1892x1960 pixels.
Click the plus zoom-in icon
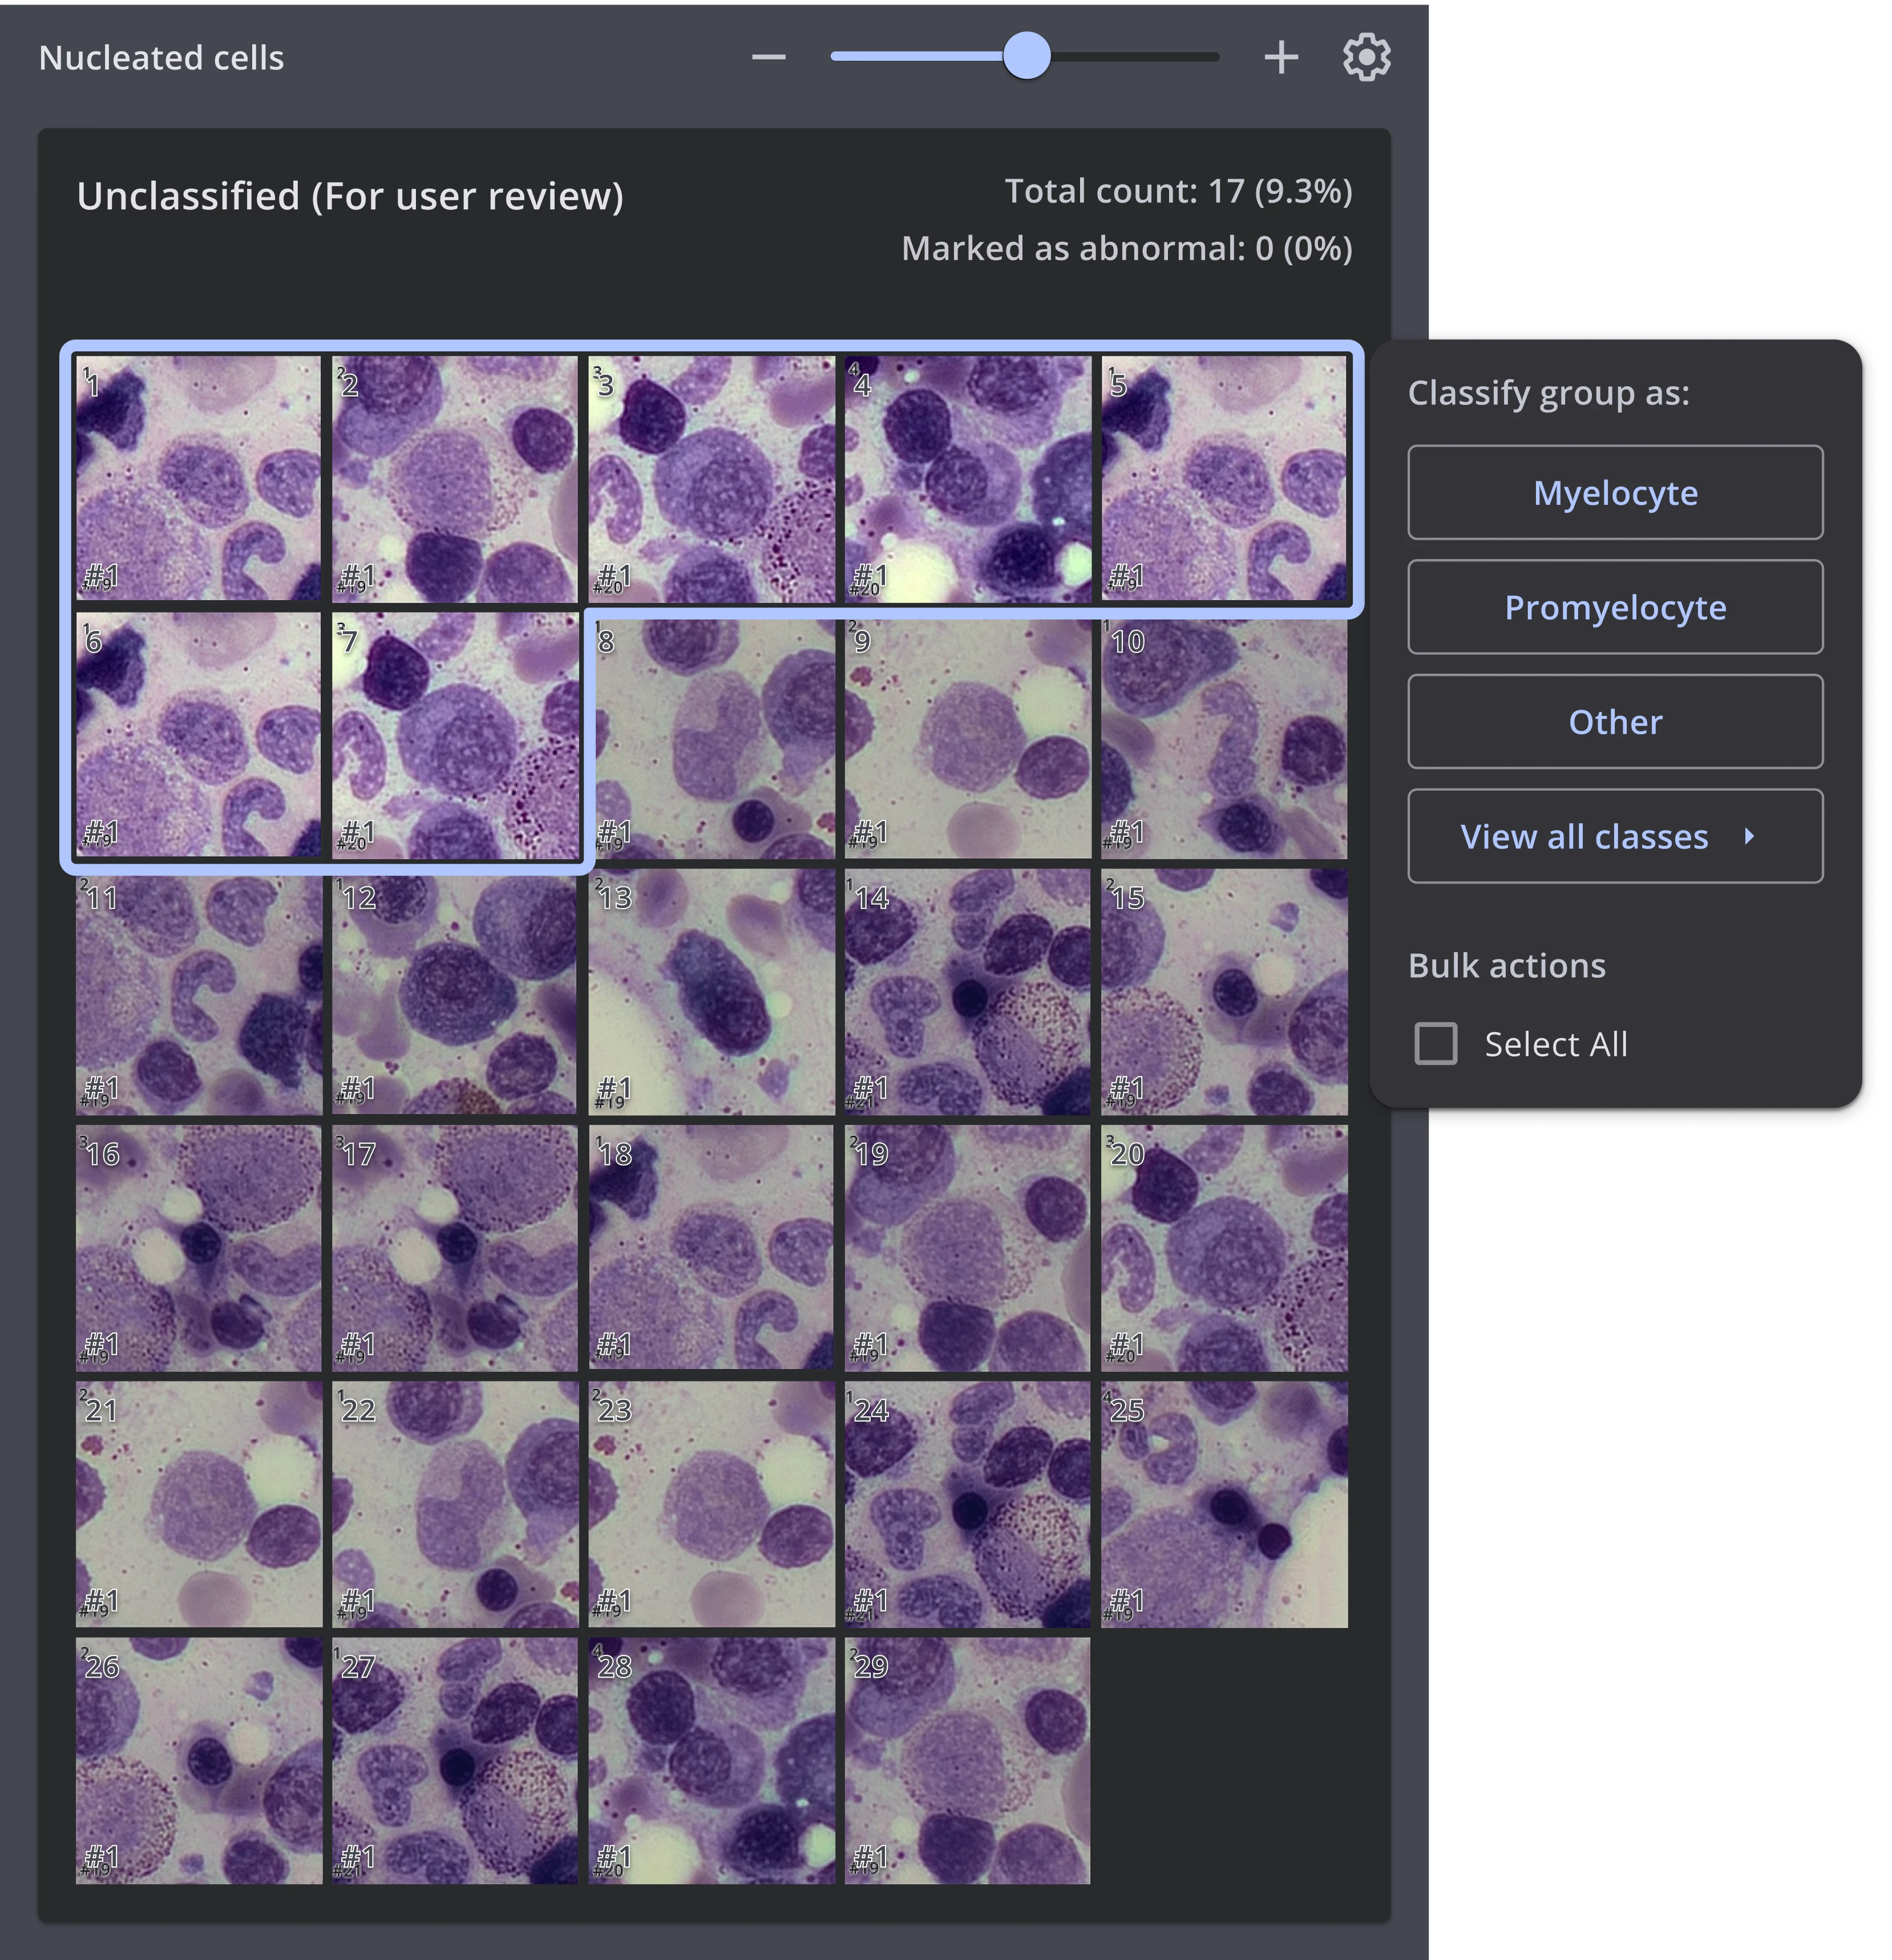(x=1281, y=57)
